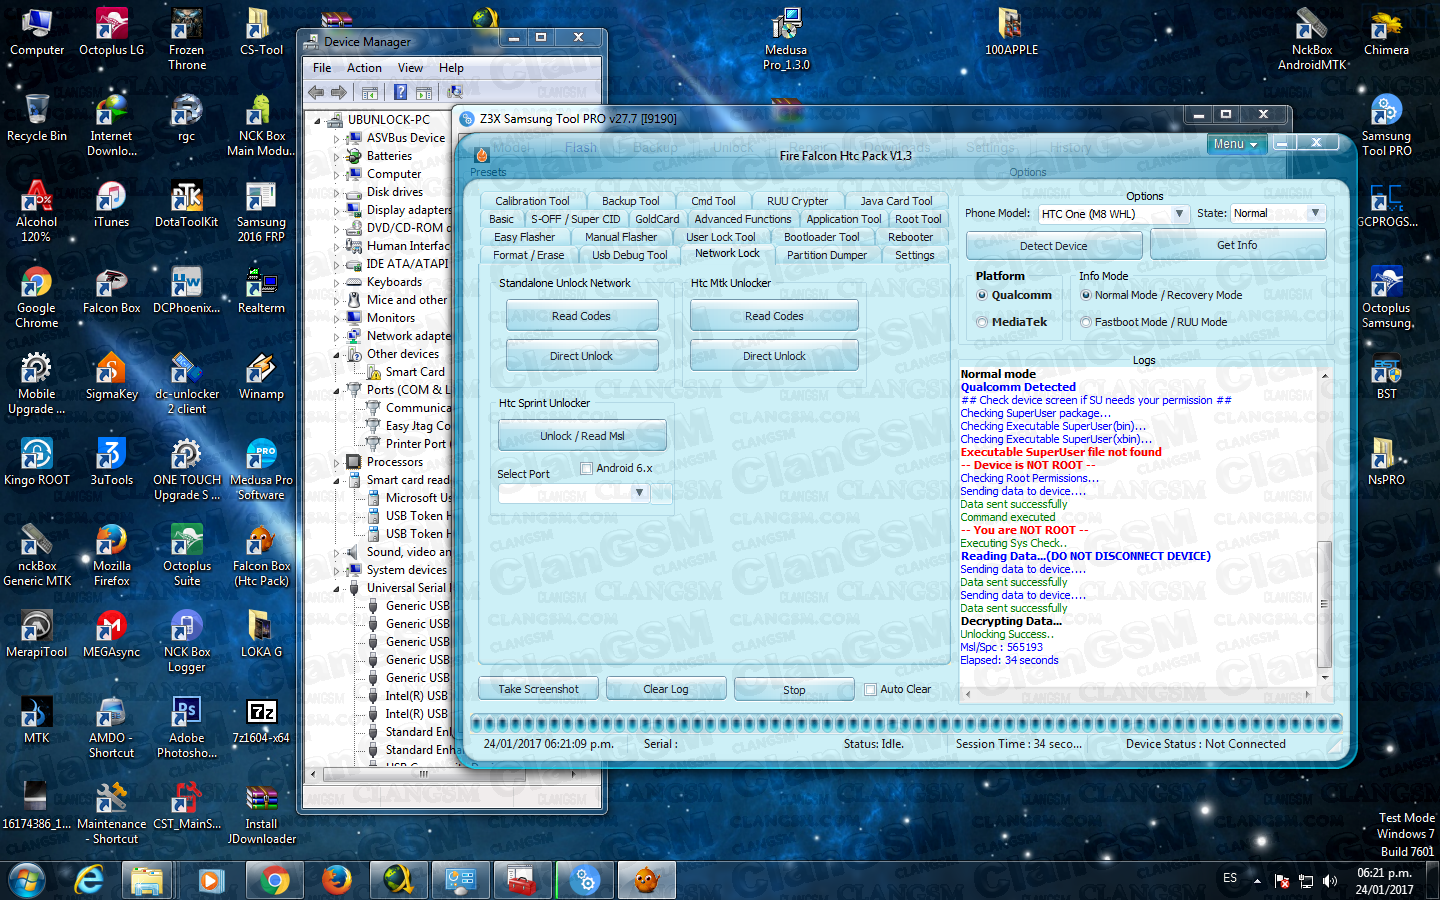Screen dimensions: 1440x900
Task: Open Mozilla Firefox desktop shortcut
Action: tap(111, 555)
